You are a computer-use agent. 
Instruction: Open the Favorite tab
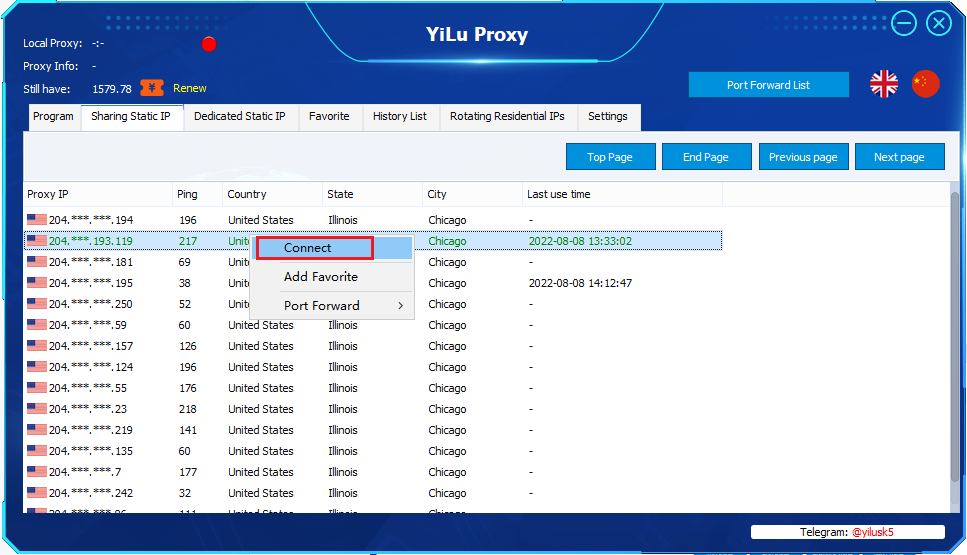(x=329, y=117)
